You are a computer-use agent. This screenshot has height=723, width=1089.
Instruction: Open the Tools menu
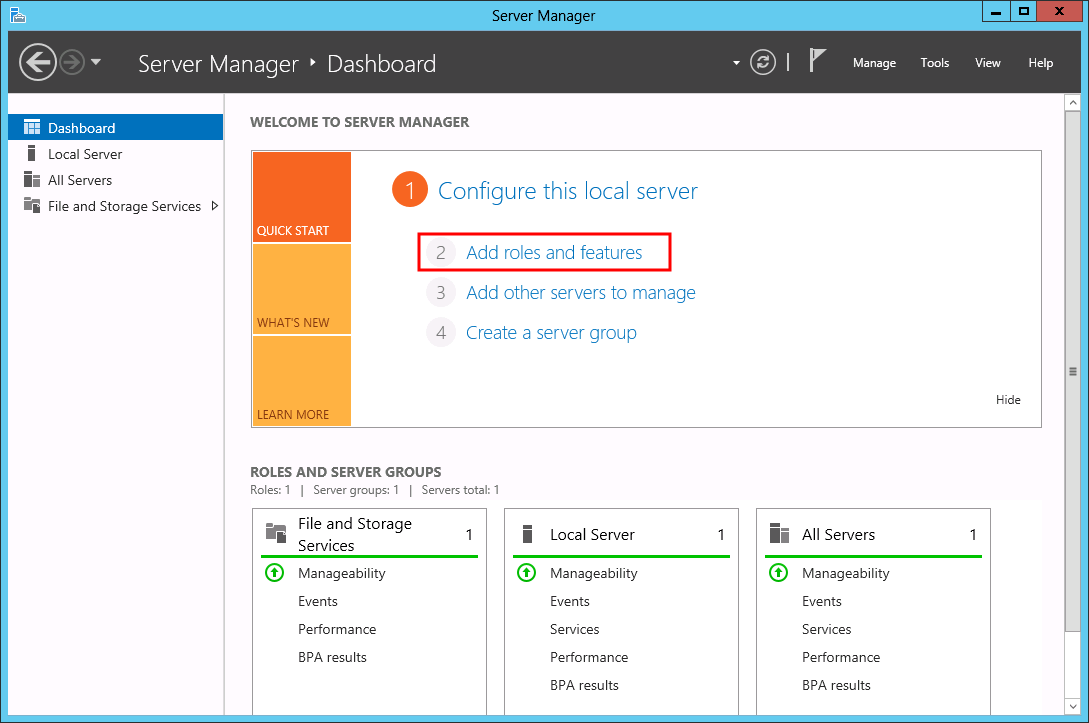[x=934, y=63]
